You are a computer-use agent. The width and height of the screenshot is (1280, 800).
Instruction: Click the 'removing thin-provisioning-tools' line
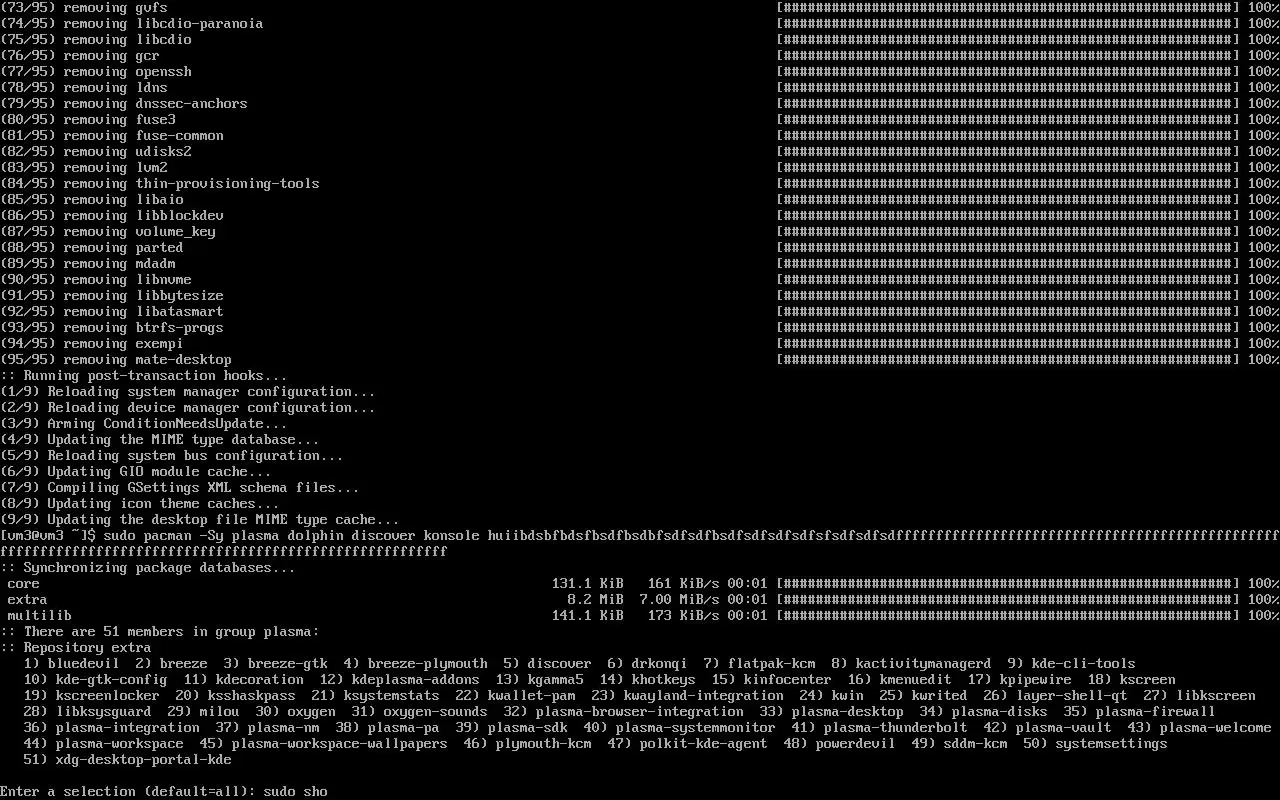tap(160, 183)
